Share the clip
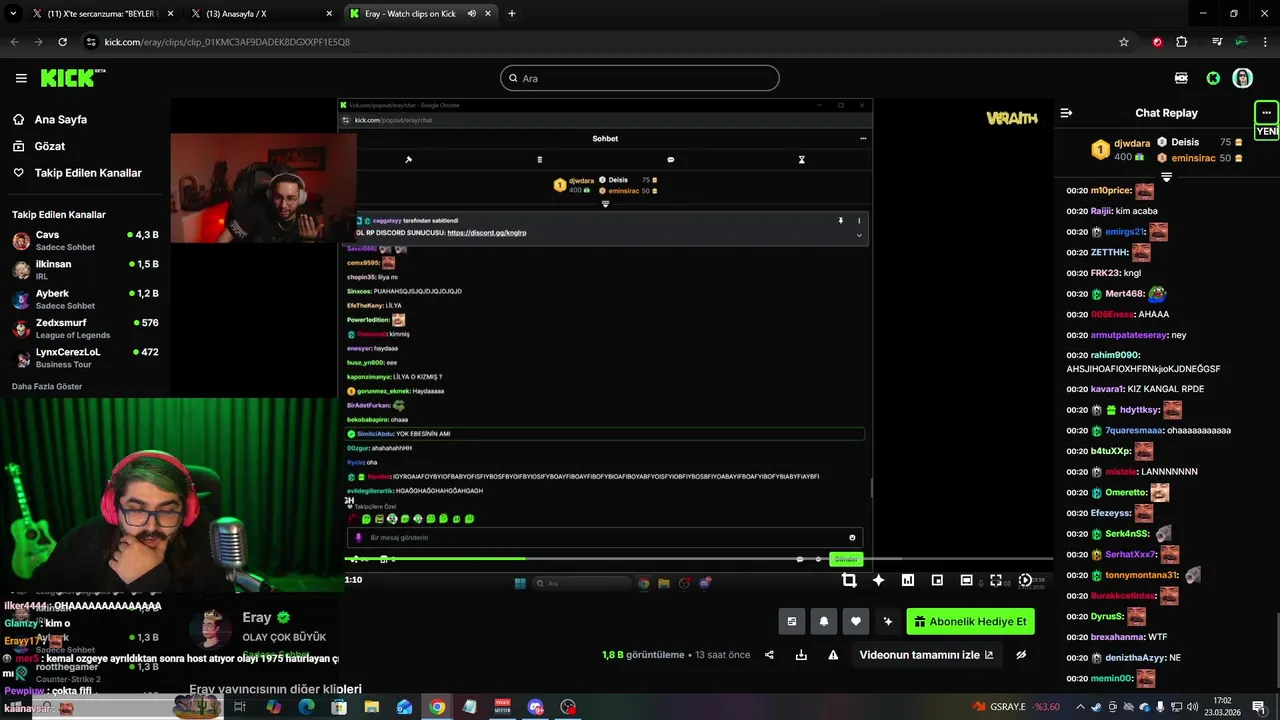 (x=769, y=655)
